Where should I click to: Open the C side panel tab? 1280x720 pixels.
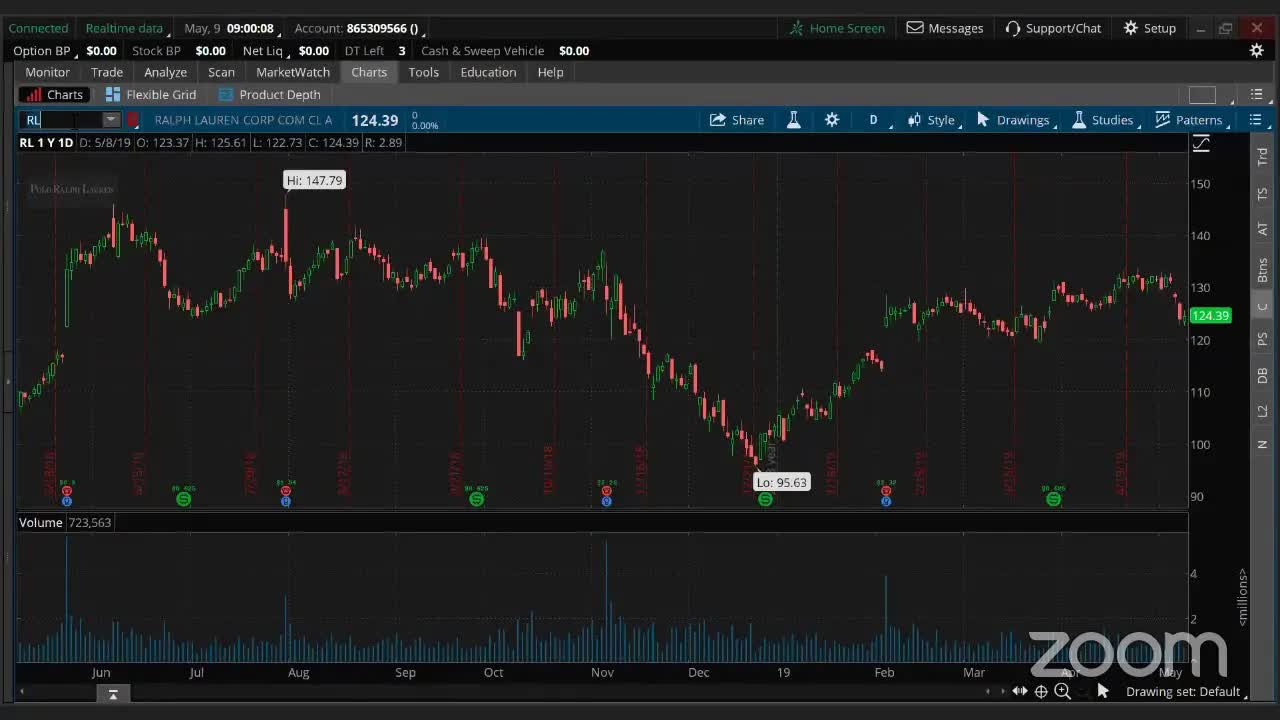(x=1262, y=307)
